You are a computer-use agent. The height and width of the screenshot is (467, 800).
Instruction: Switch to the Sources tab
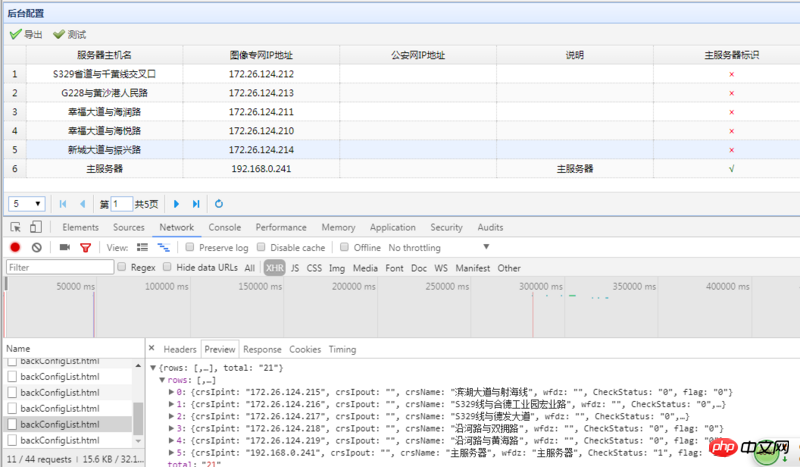[129, 227]
